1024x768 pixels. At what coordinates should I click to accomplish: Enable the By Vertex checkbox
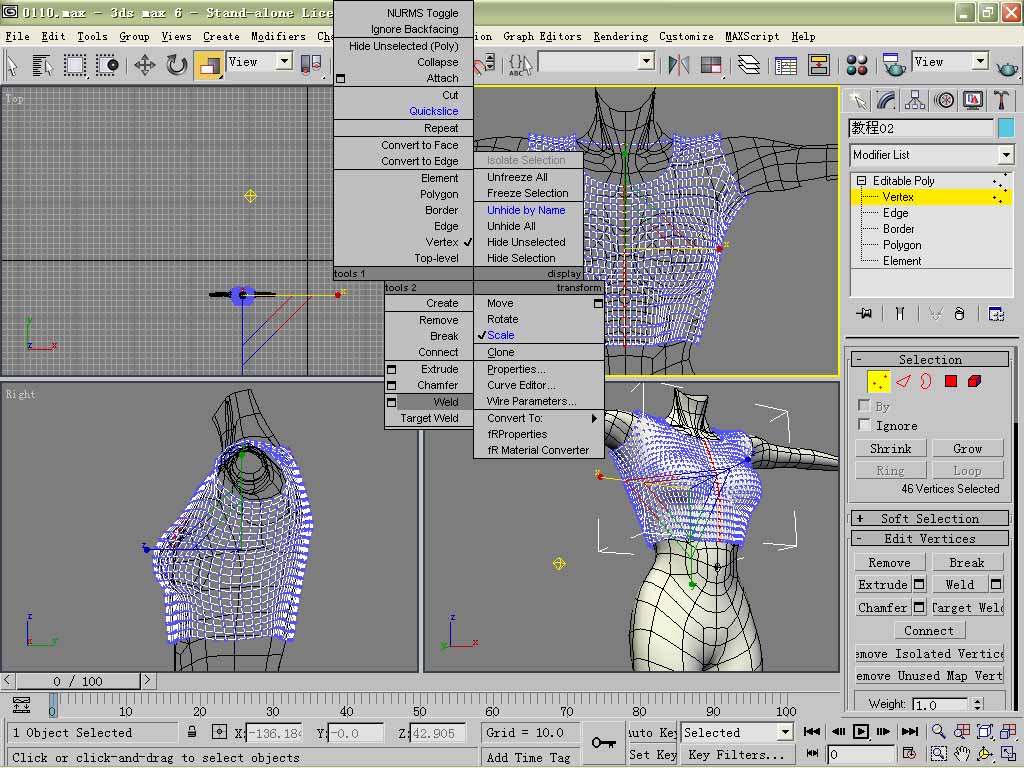[865, 406]
